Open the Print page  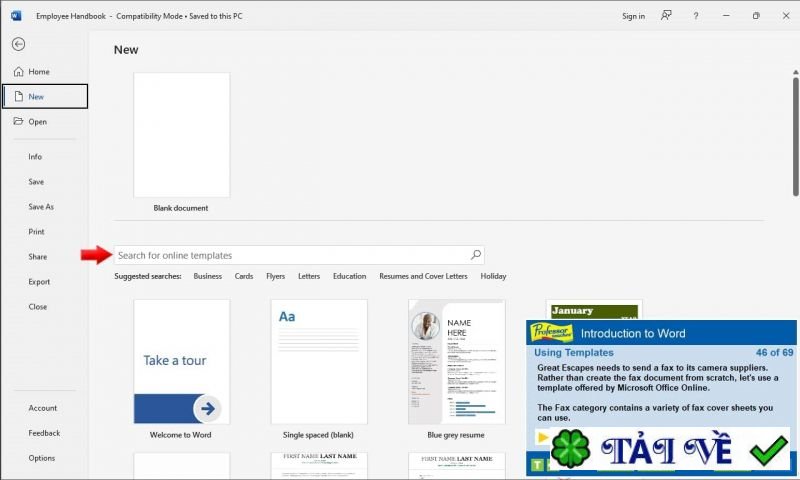(36, 232)
